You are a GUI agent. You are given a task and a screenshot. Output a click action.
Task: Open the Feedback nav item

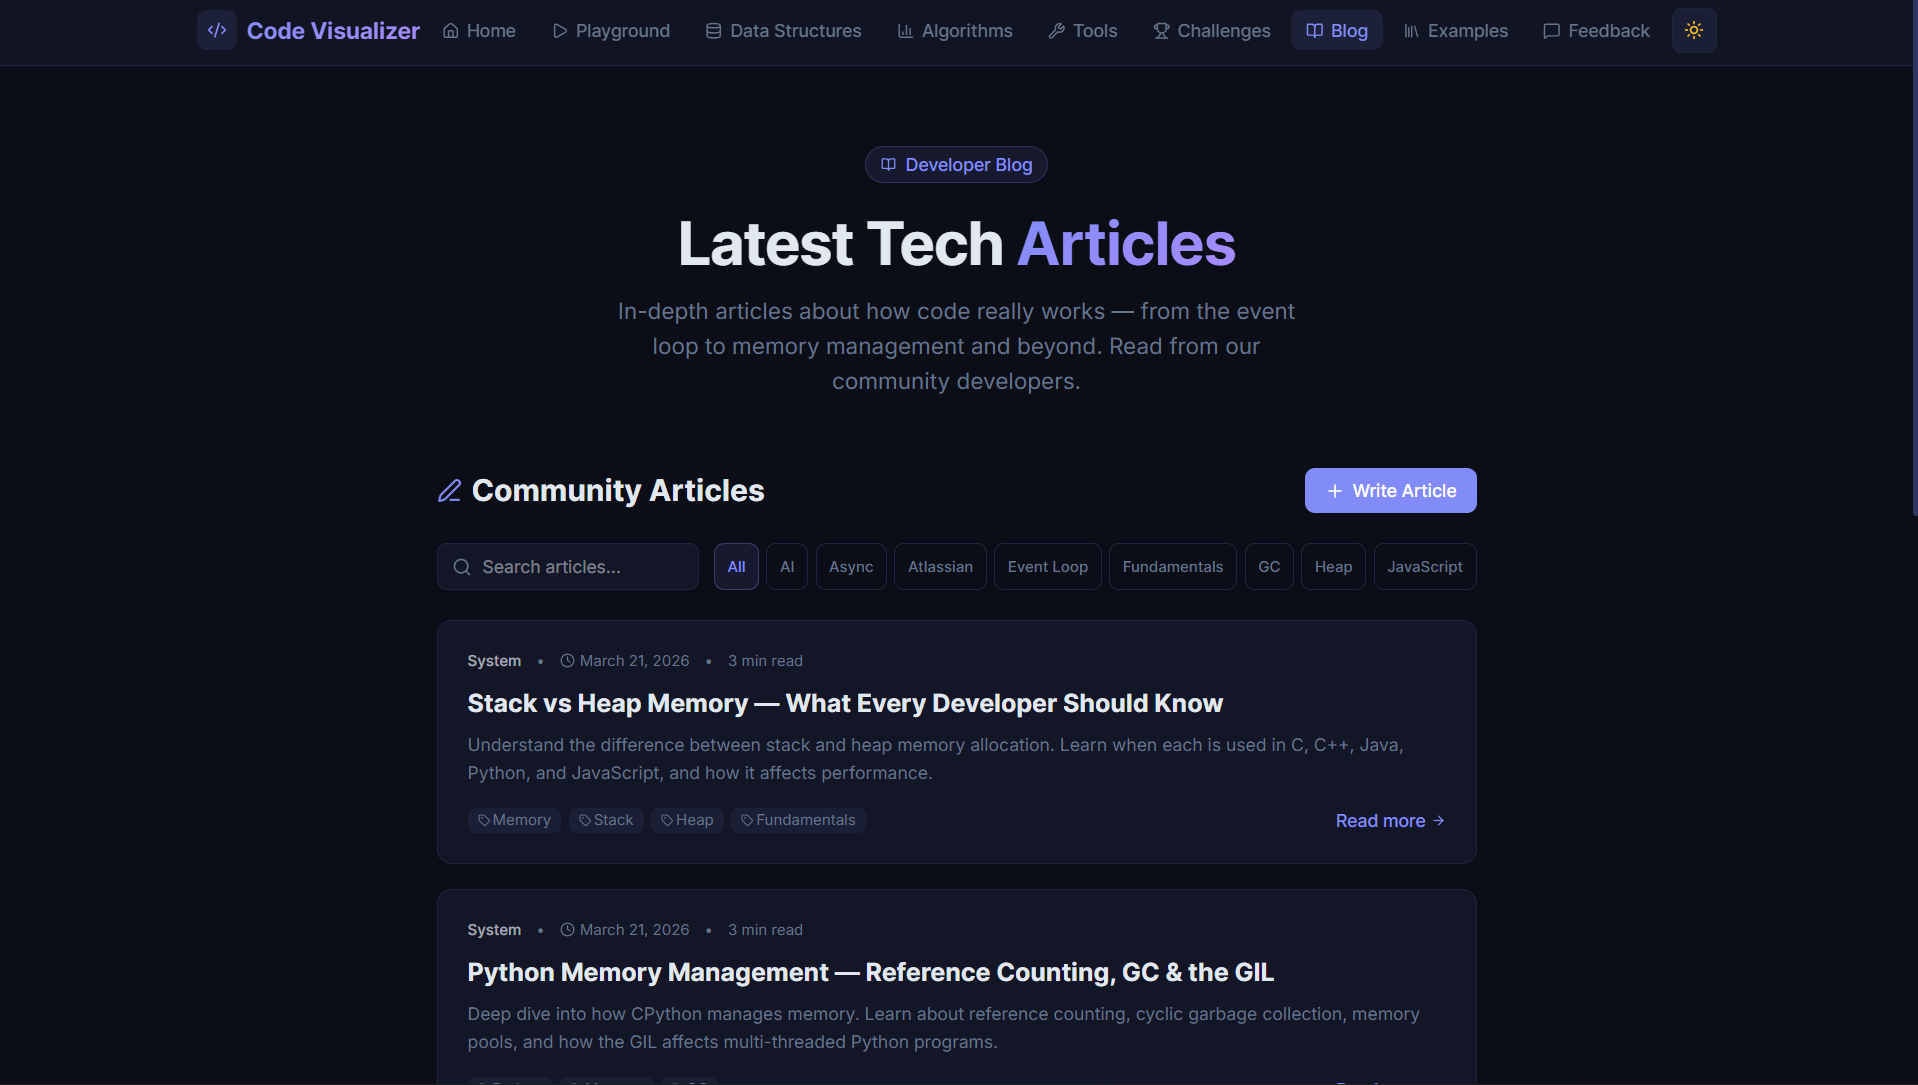[1596, 31]
